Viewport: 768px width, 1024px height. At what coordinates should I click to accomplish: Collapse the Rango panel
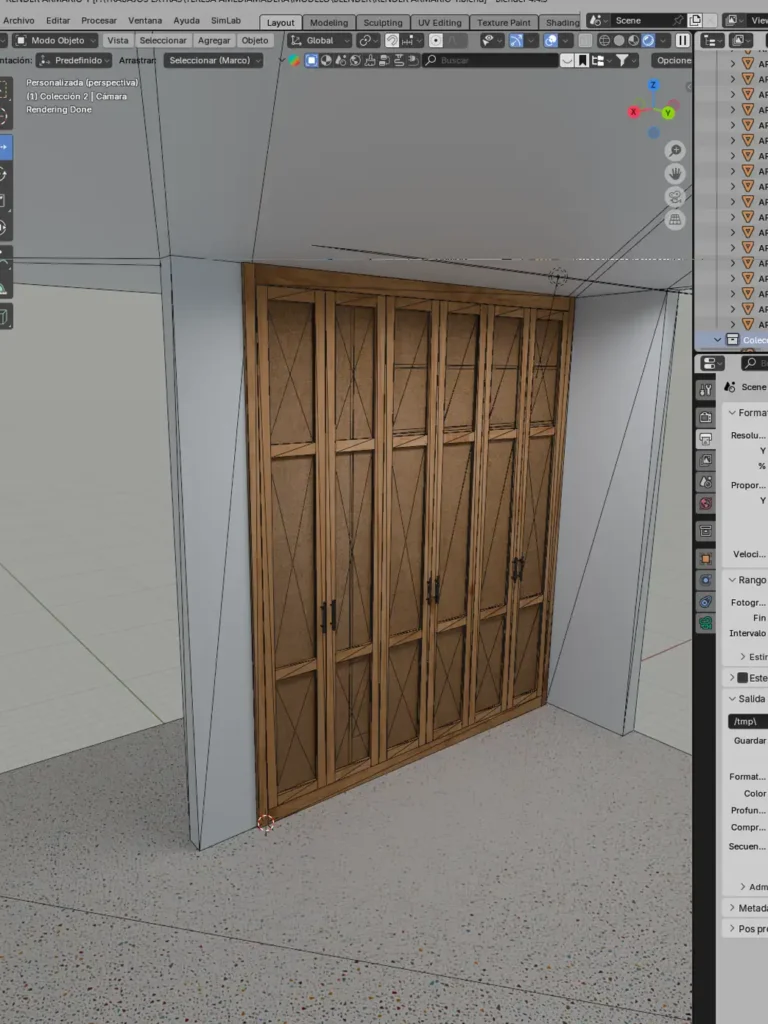tap(732, 580)
